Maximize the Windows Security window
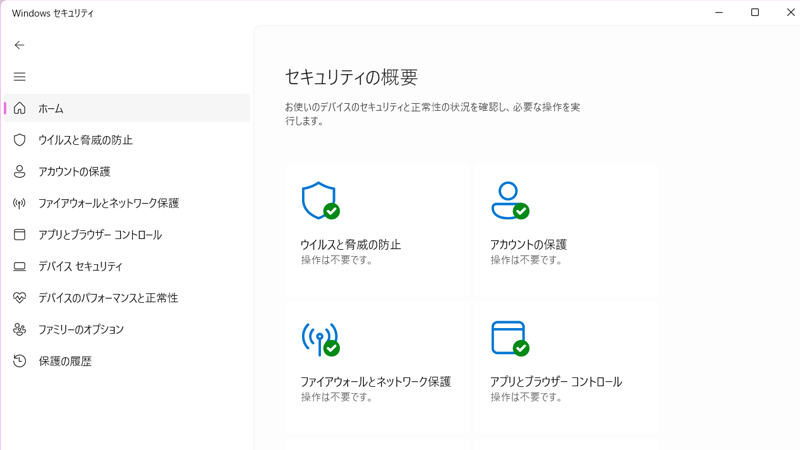 click(x=755, y=12)
